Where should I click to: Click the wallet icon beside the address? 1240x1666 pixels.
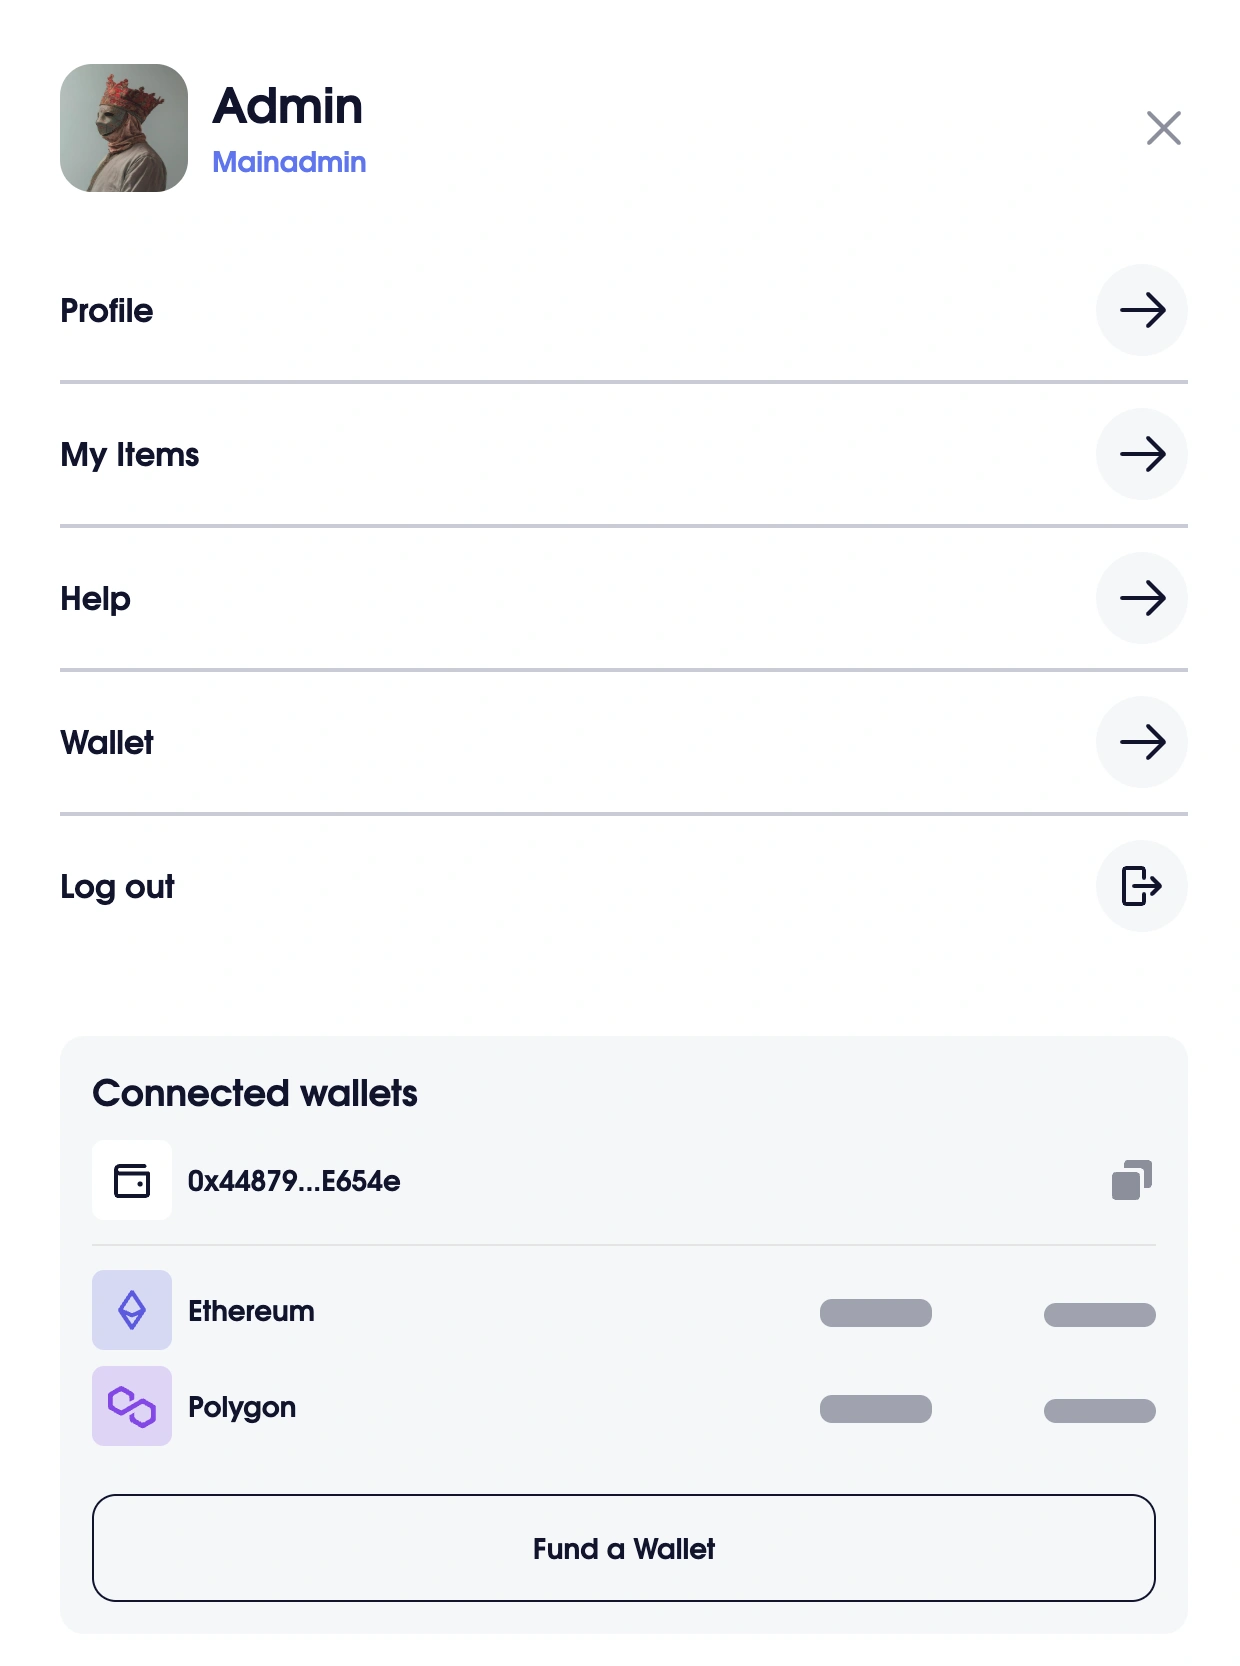click(132, 1180)
